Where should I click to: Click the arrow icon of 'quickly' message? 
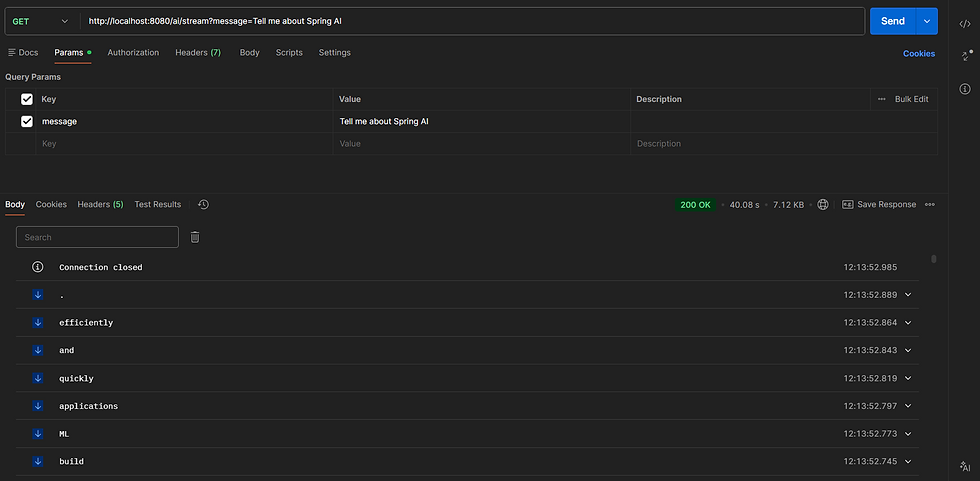coord(38,378)
